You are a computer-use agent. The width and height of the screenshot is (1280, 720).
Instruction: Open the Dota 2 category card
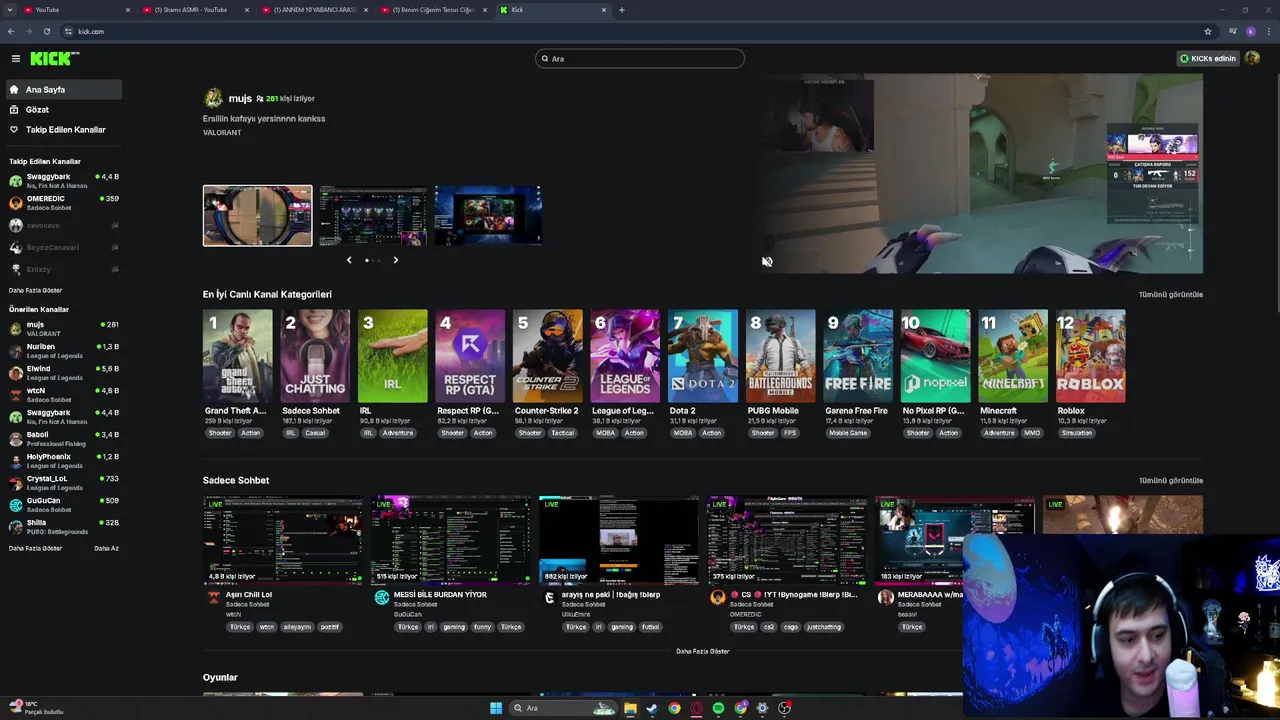(x=703, y=356)
